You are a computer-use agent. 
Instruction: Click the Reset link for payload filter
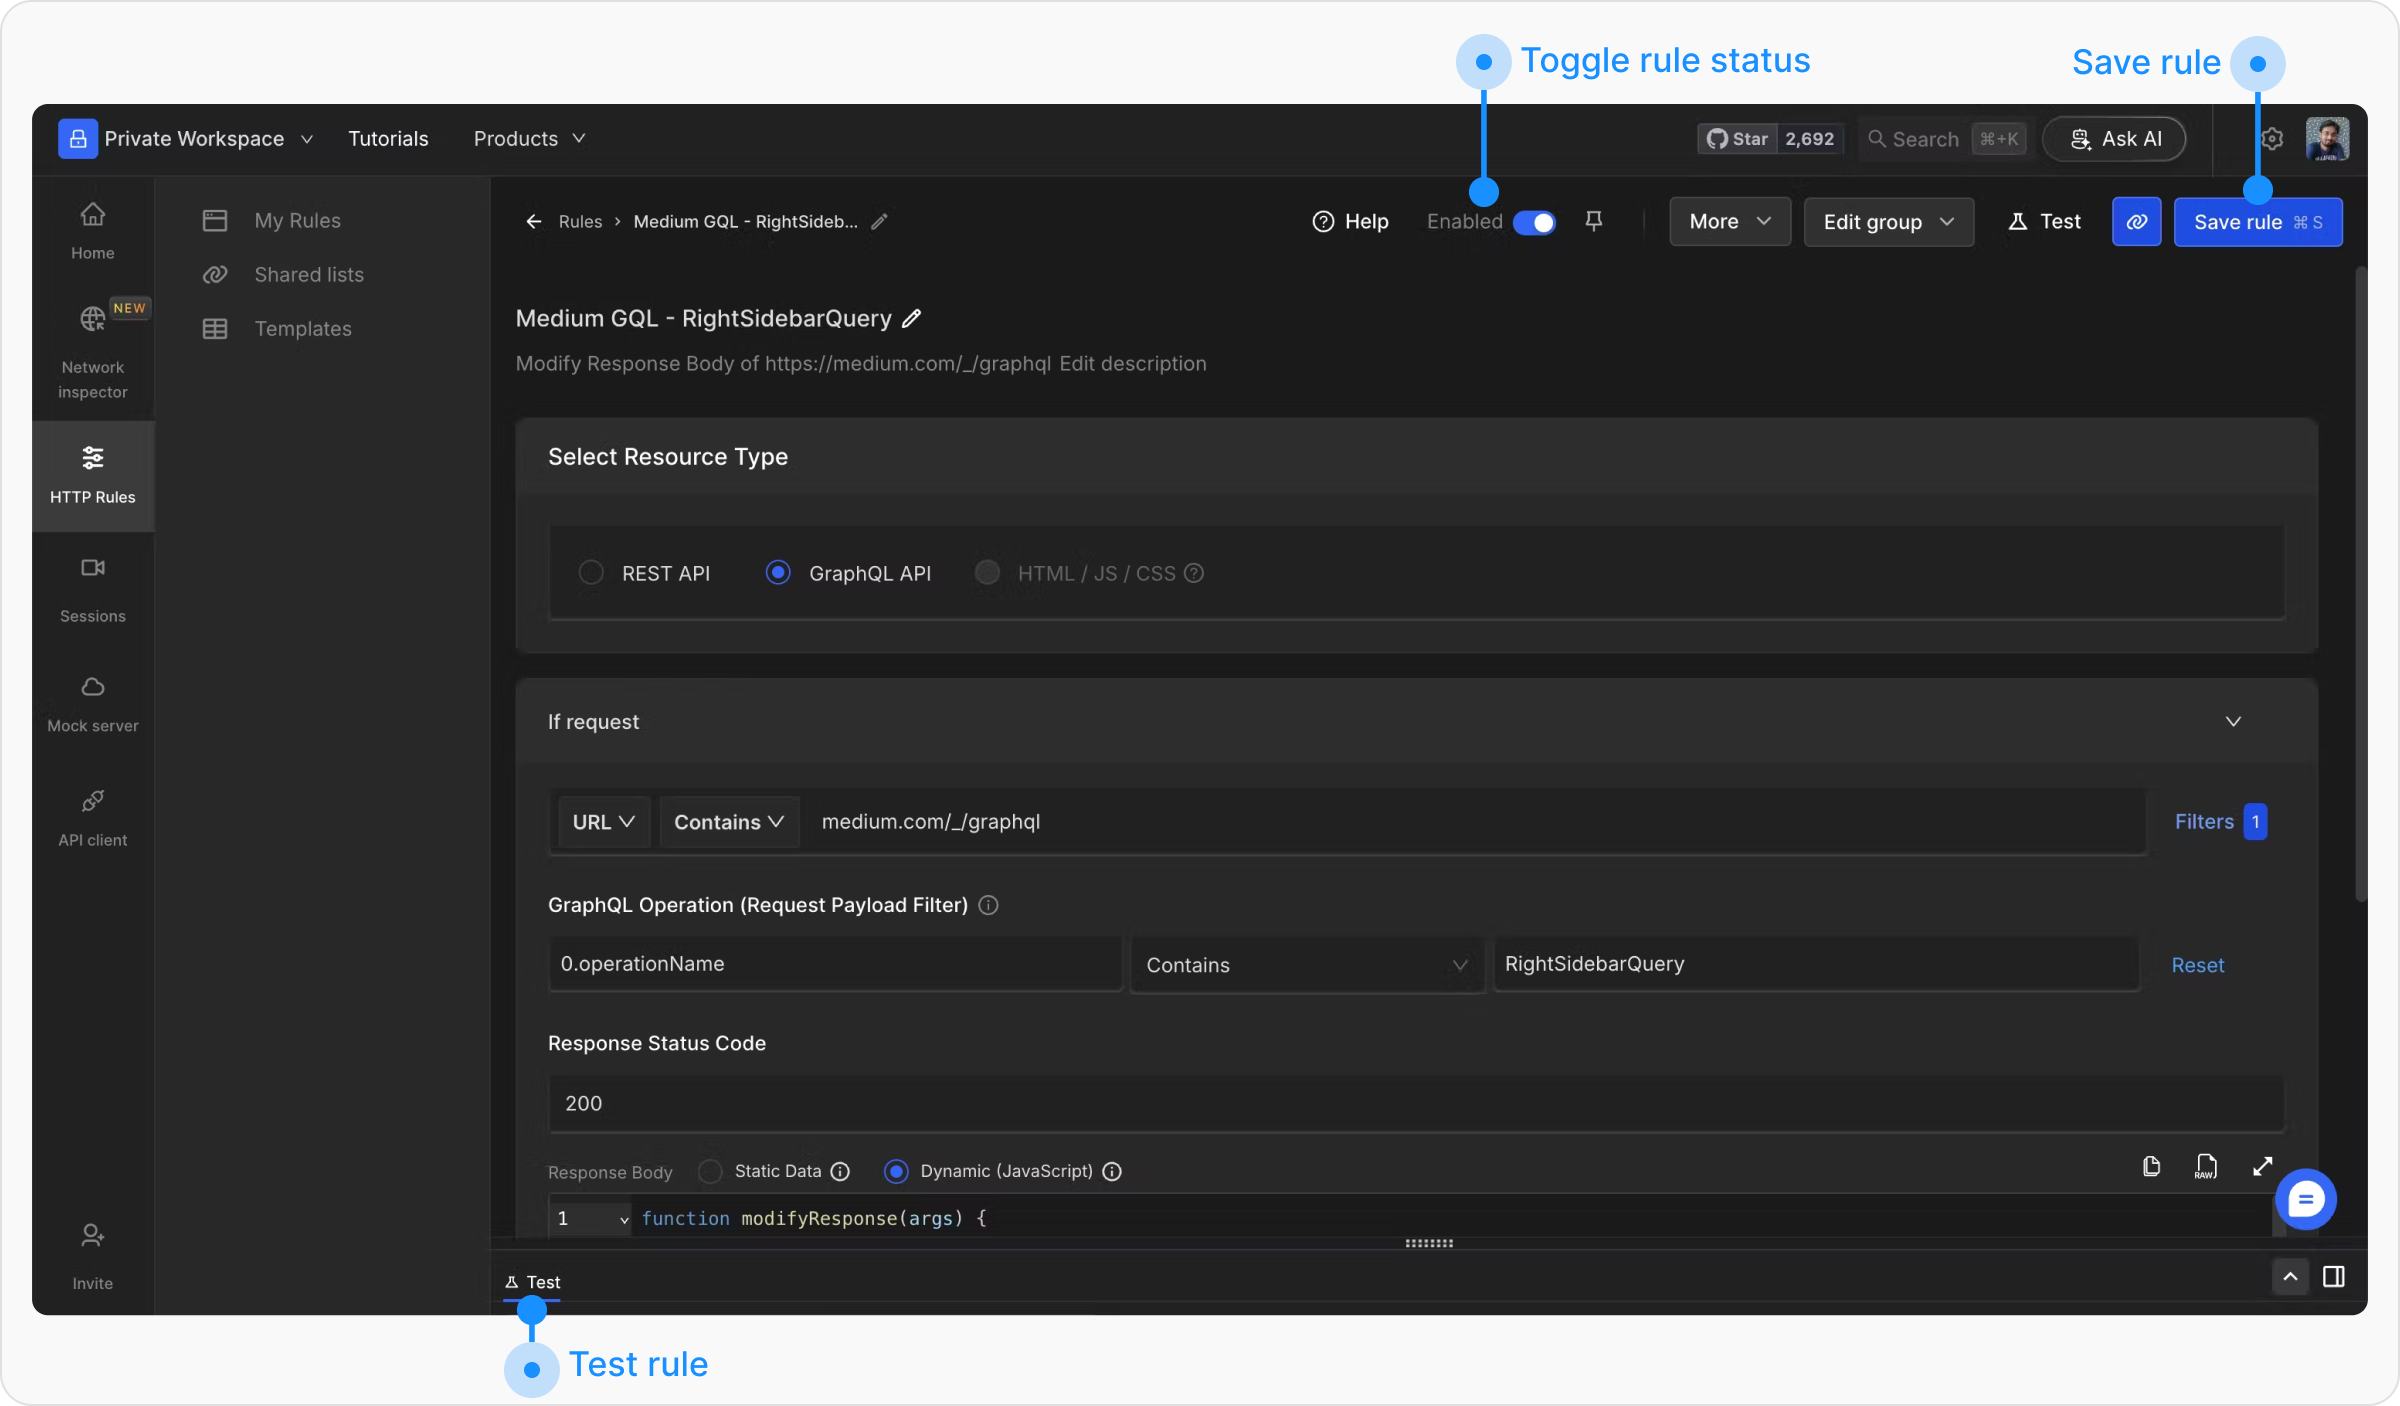(2197, 965)
